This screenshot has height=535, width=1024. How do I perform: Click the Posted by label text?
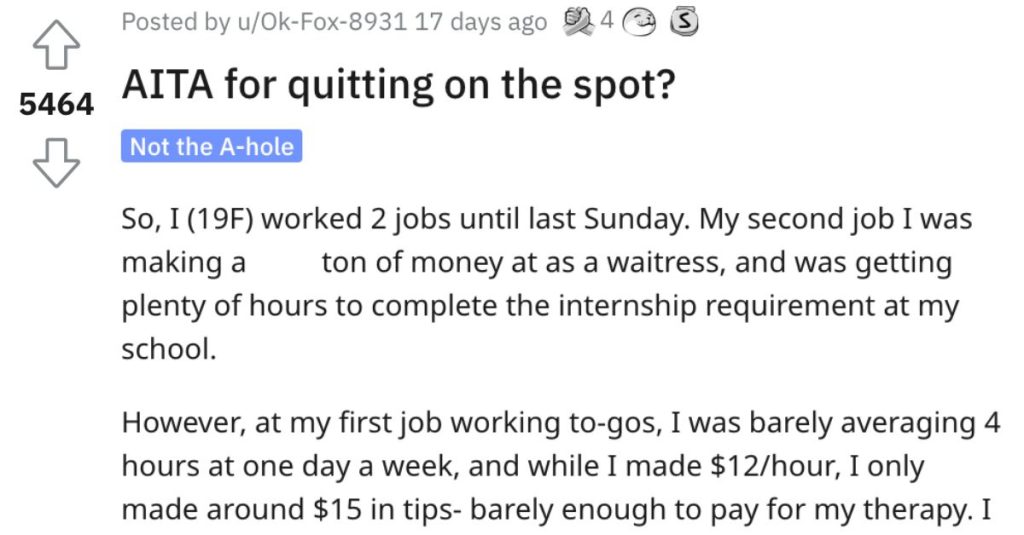click(x=178, y=22)
